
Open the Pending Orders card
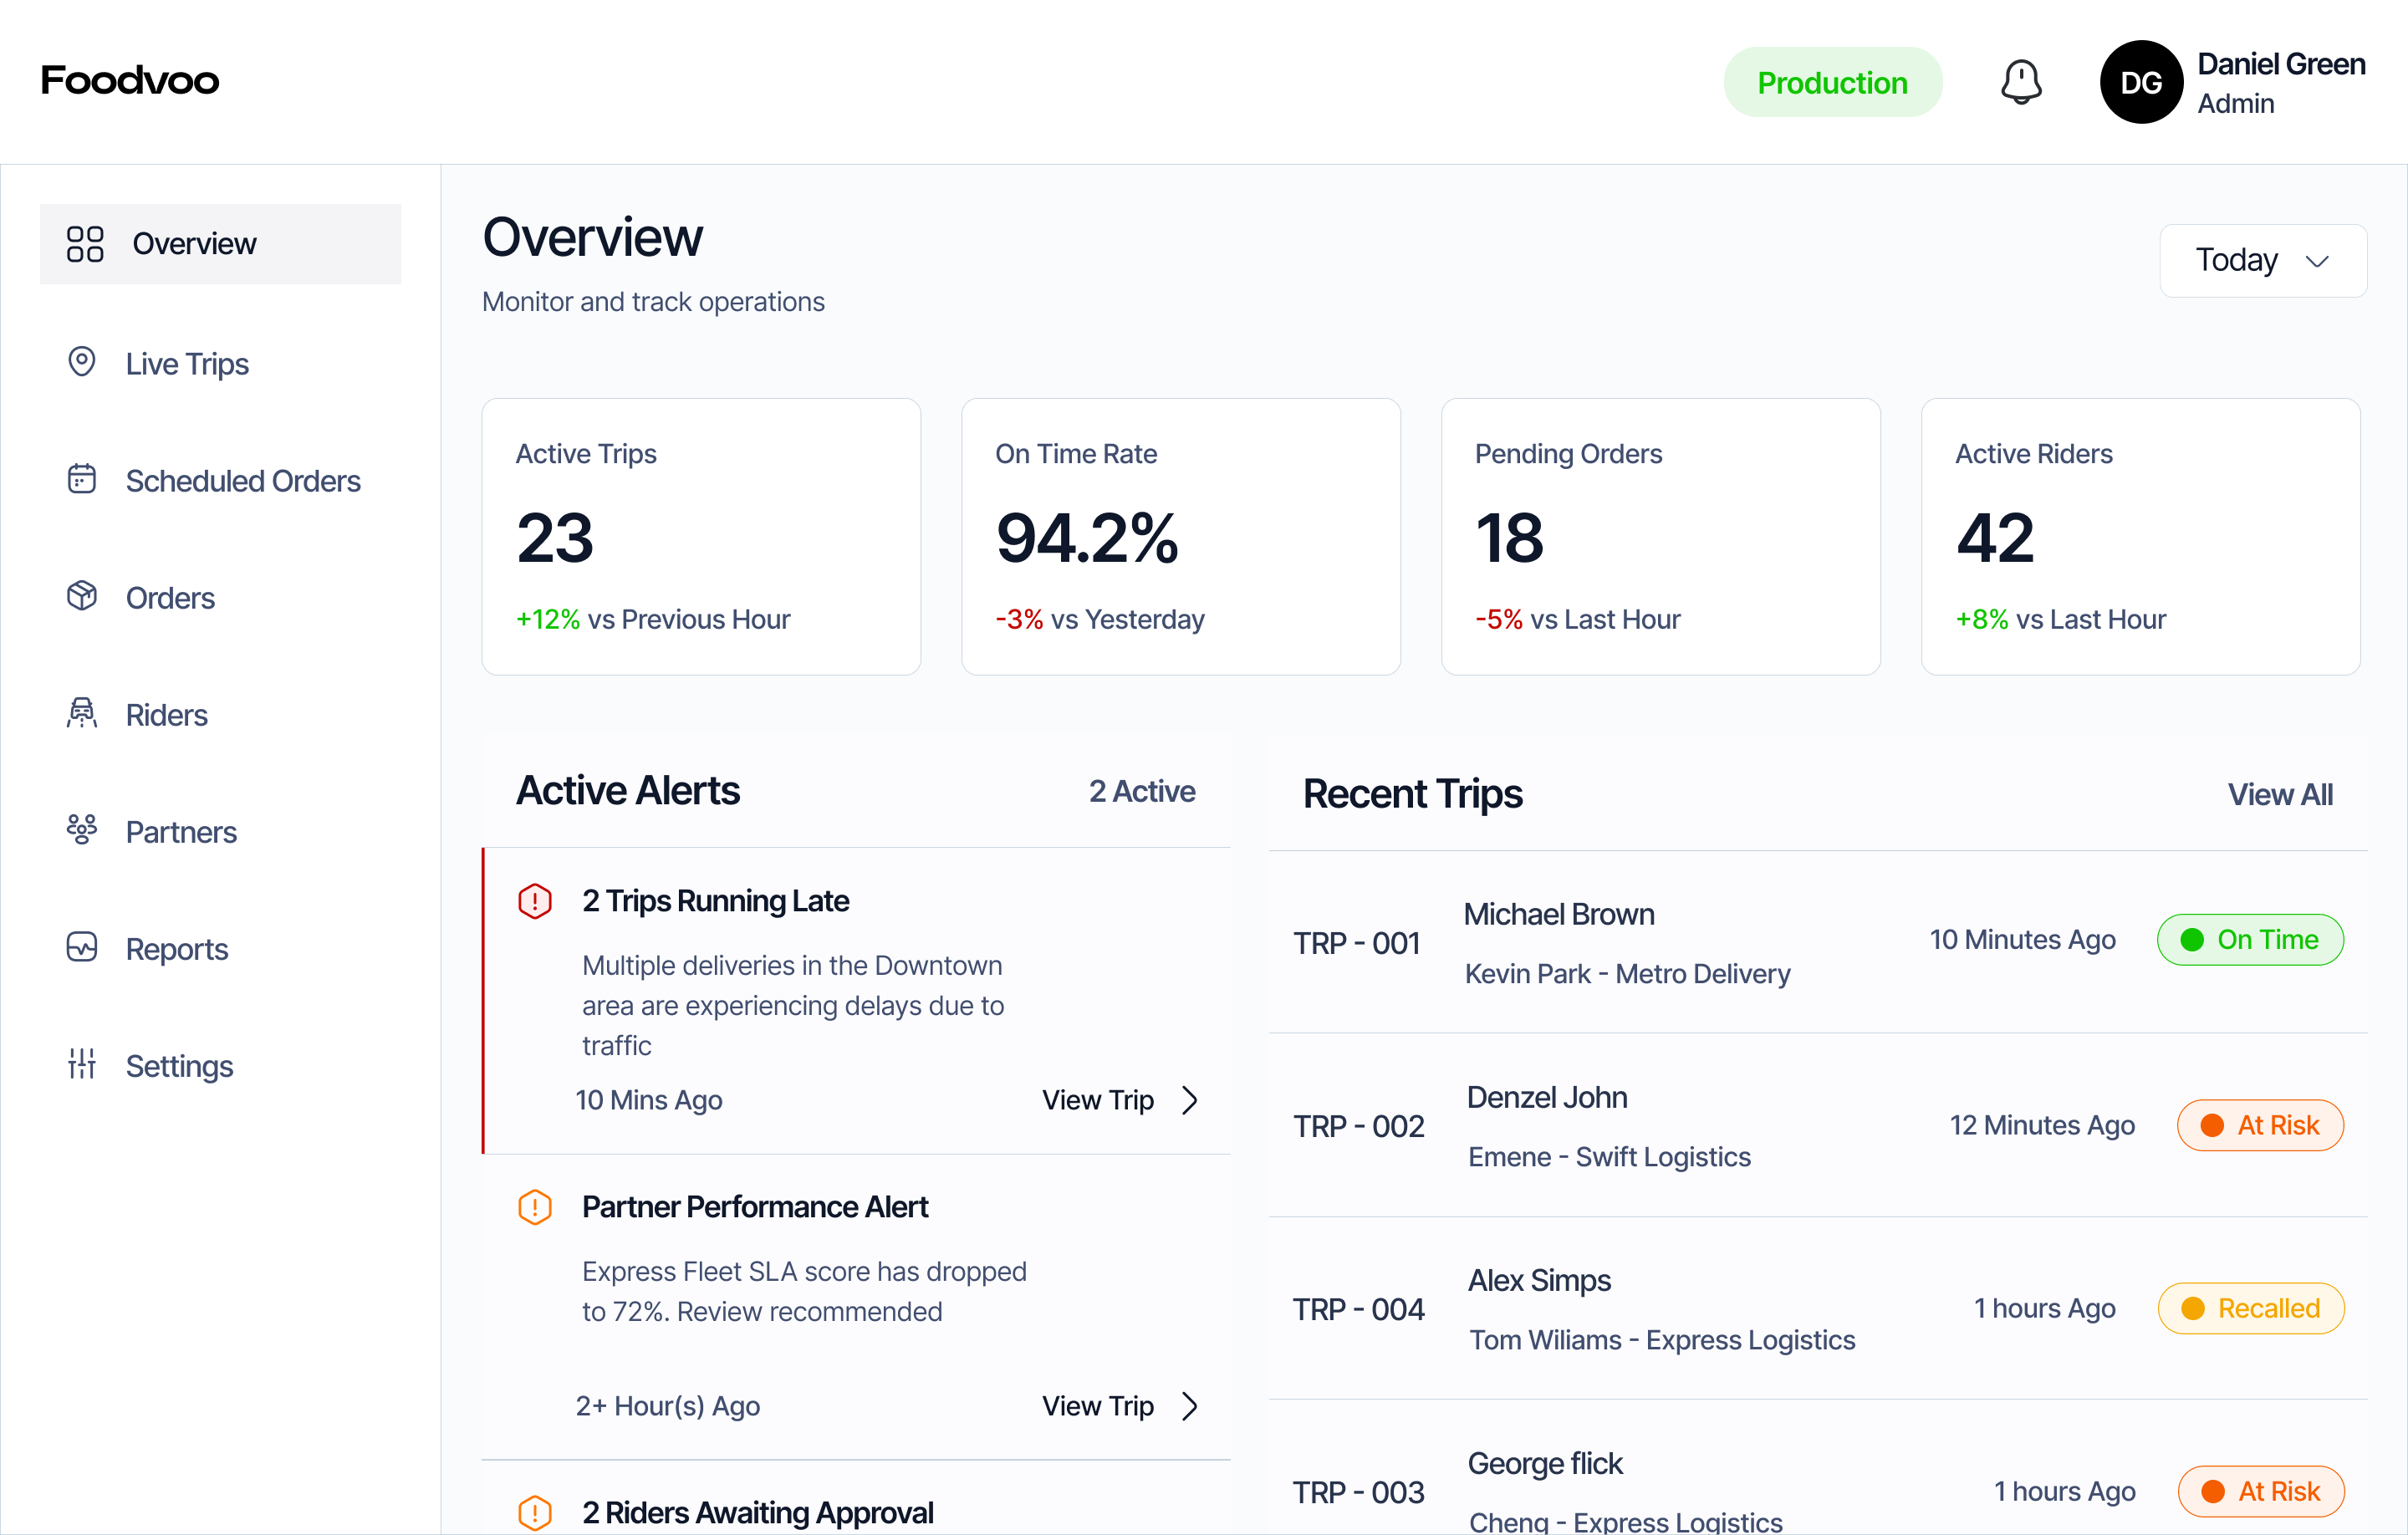pyautogui.click(x=1661, y=537)
